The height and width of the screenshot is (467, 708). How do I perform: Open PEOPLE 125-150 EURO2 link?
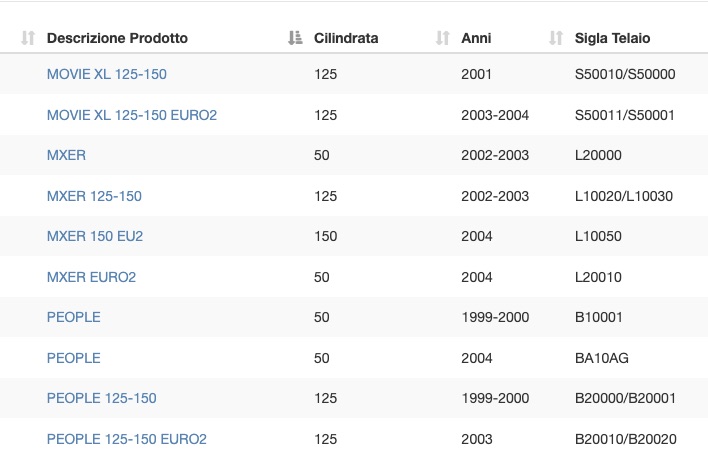(x=127, y=439)
